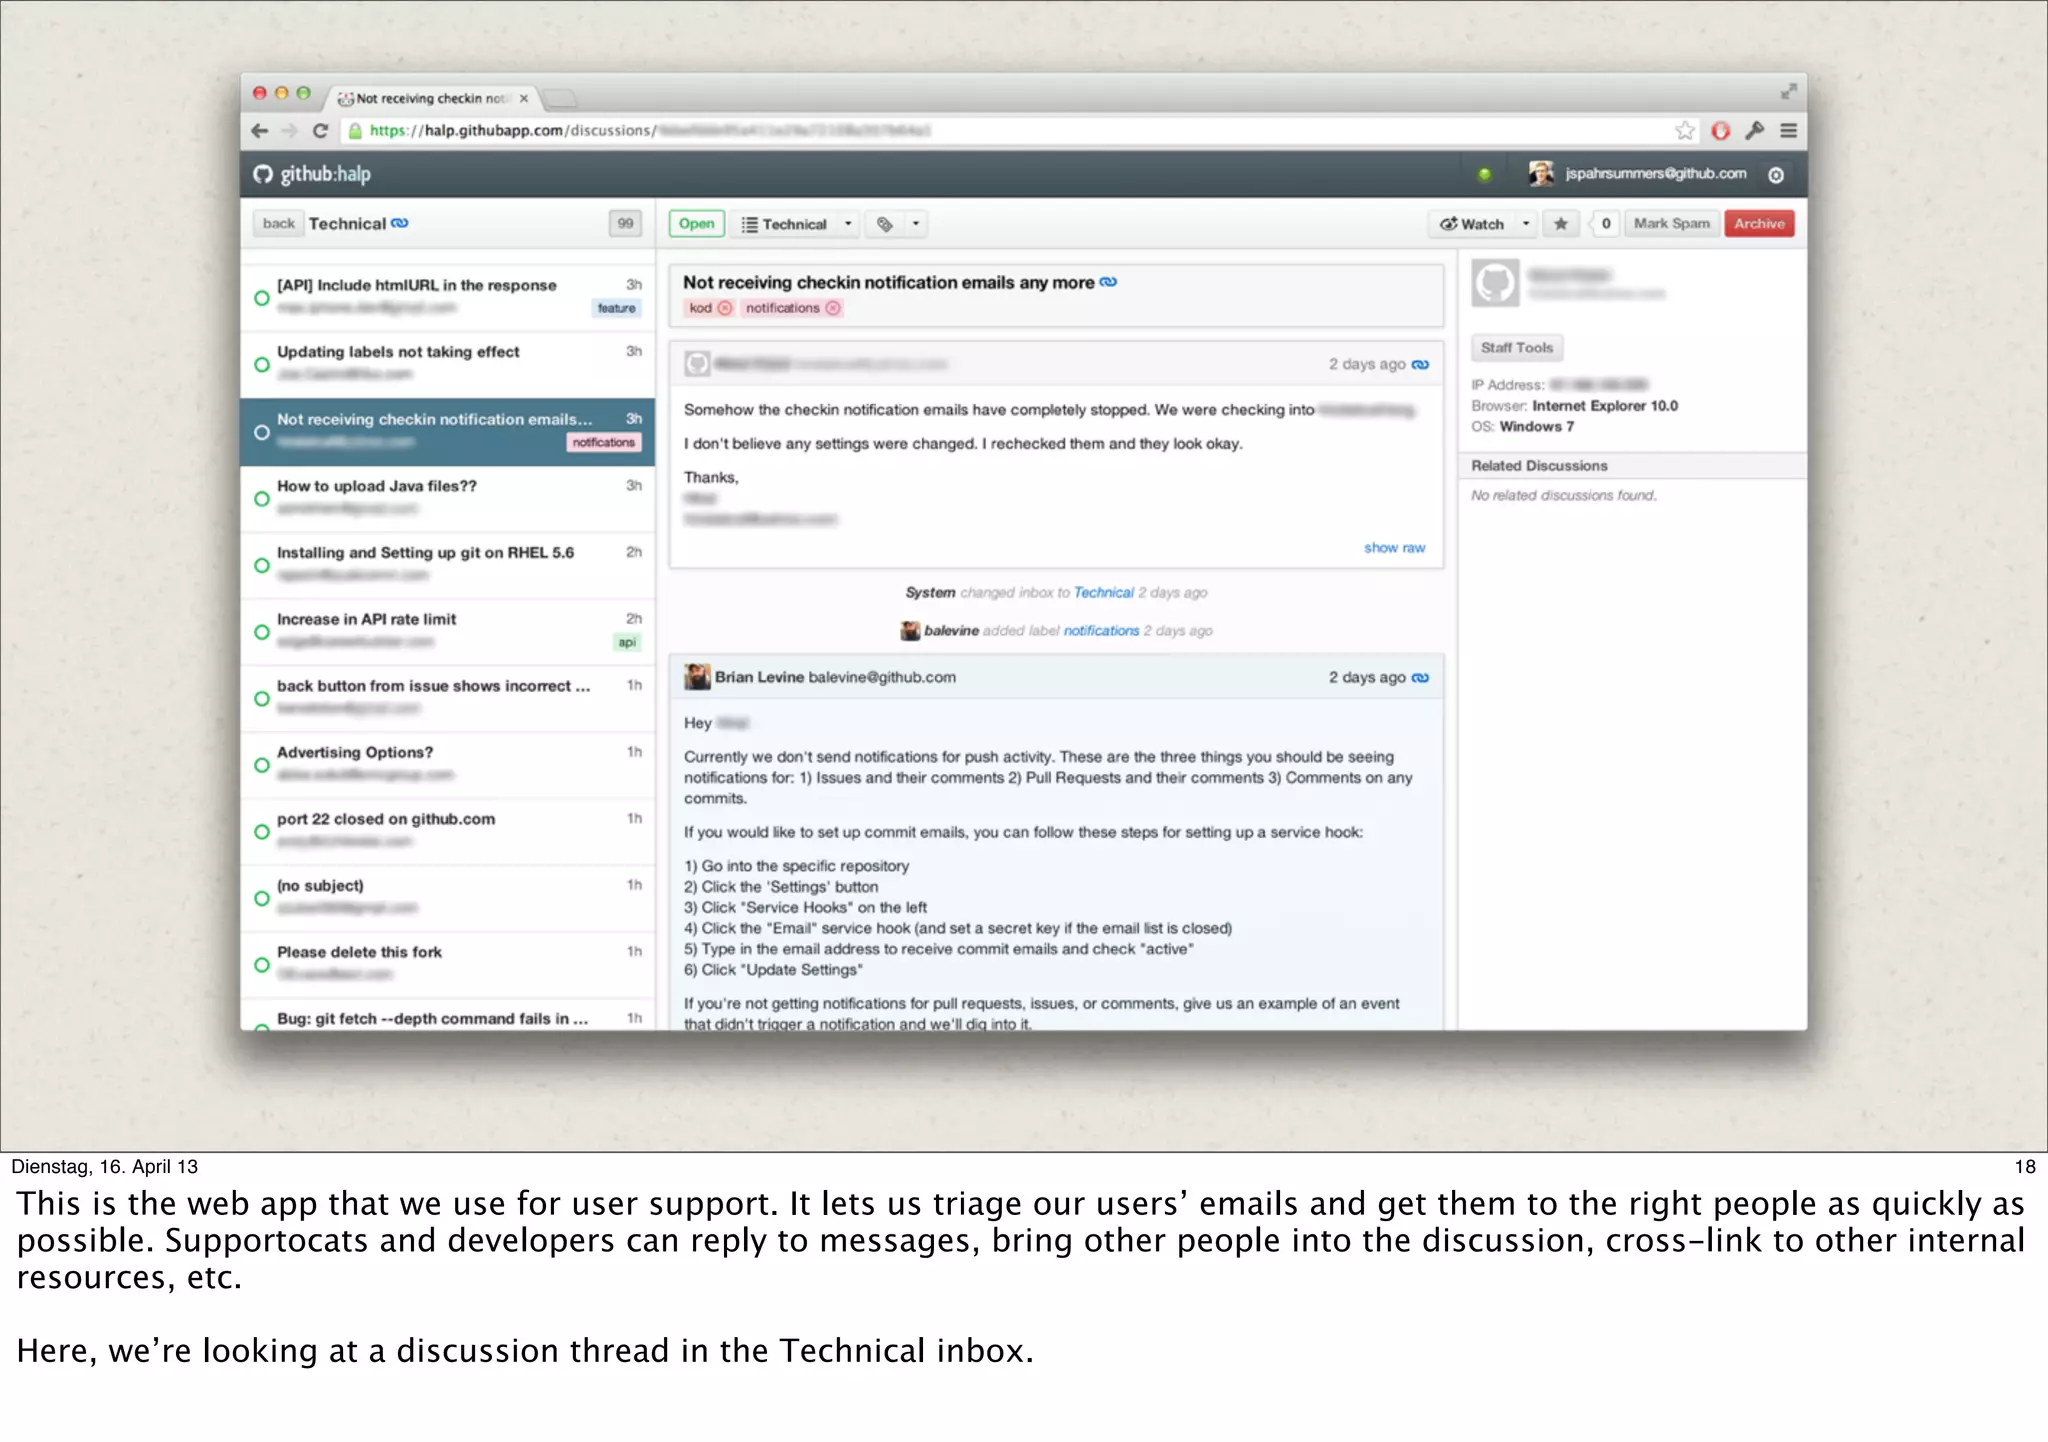Open the browser hamburger menu
Image resolution: width=2048 pixels, height=1442 pixels.
coord(1789,131)
